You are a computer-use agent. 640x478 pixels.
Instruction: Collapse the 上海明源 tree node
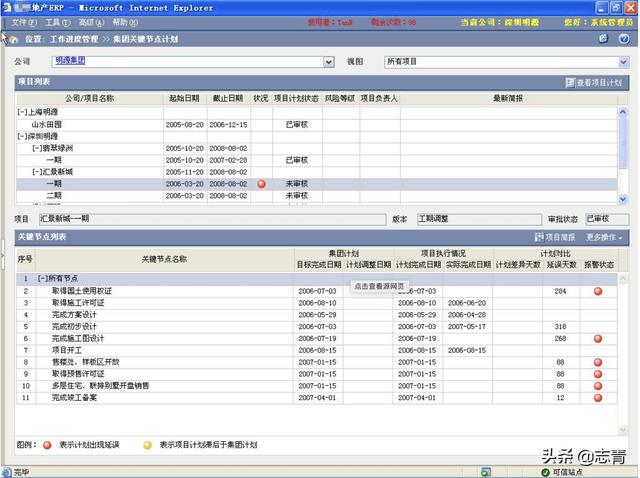pyautogui.click(x=22, y=112)
